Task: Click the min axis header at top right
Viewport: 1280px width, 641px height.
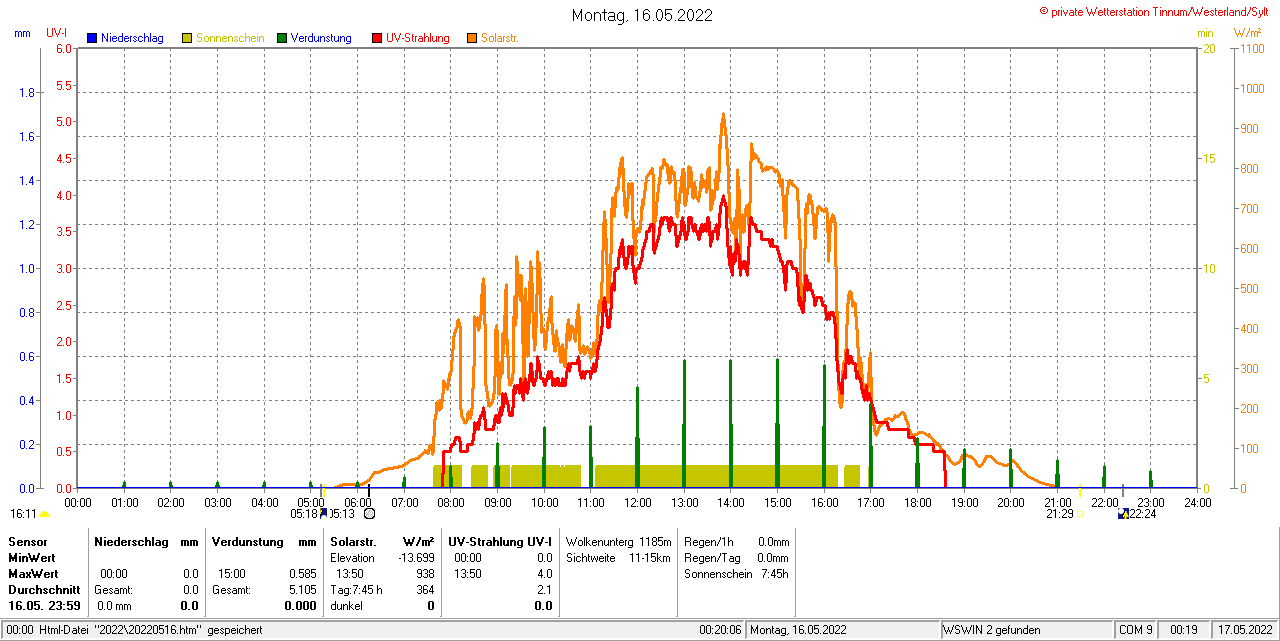Action: point(1205,33)
